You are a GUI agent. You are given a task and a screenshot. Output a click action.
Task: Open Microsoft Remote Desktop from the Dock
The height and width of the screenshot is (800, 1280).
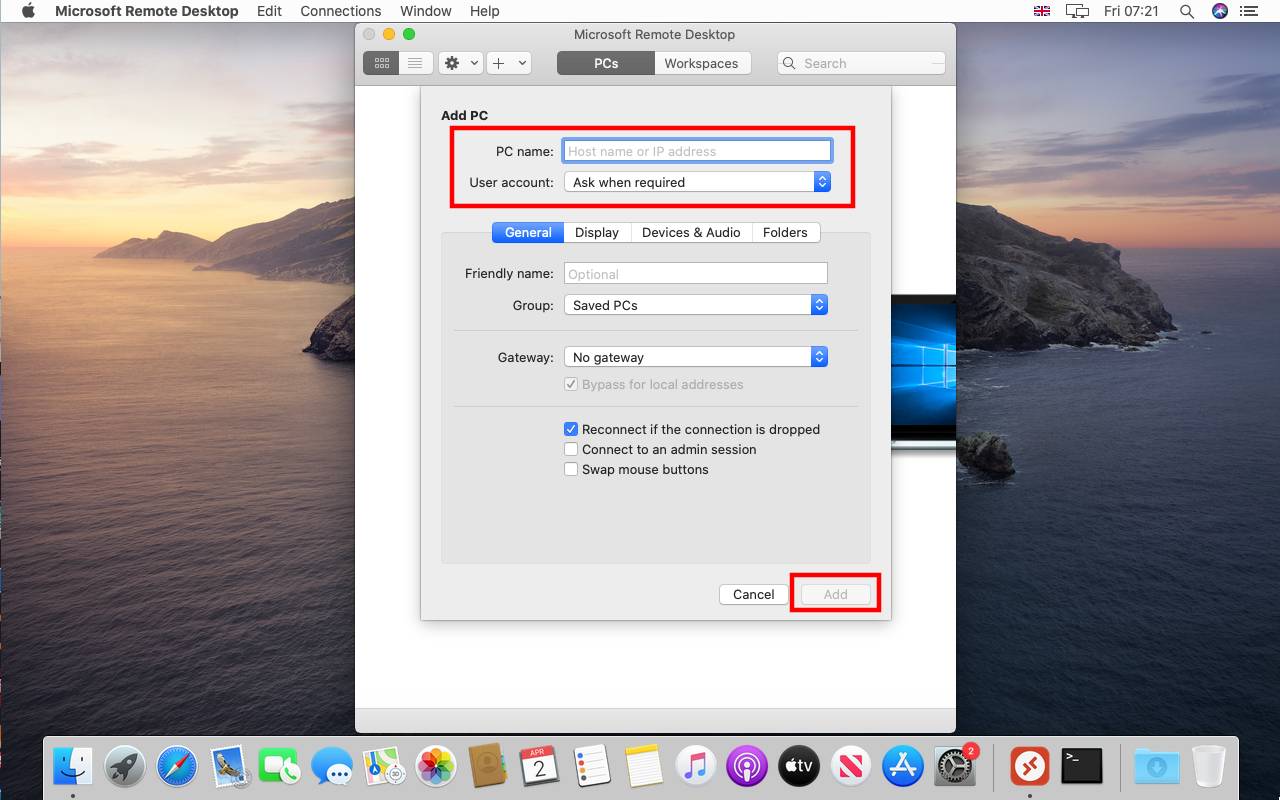tap(1029, 767)
